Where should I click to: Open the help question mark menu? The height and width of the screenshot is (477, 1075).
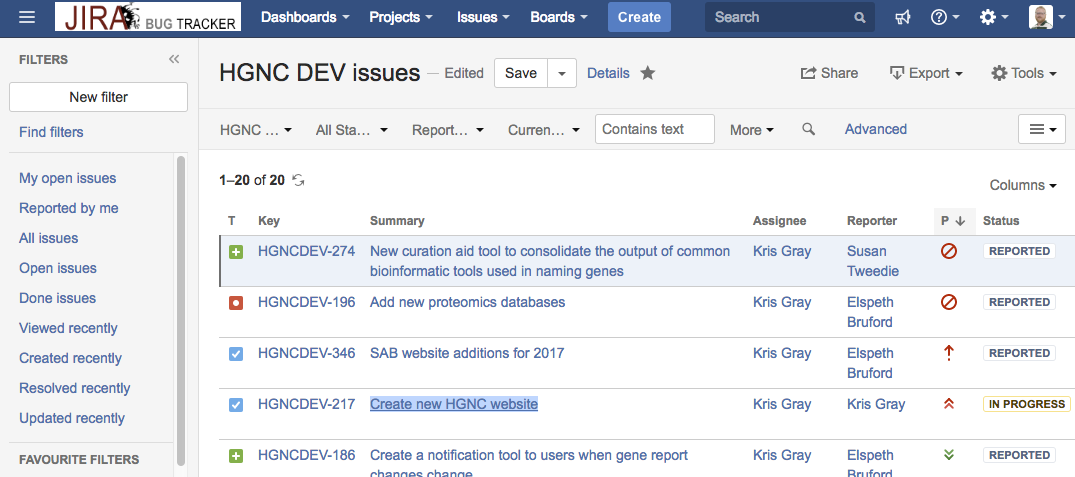click(944, 17)
